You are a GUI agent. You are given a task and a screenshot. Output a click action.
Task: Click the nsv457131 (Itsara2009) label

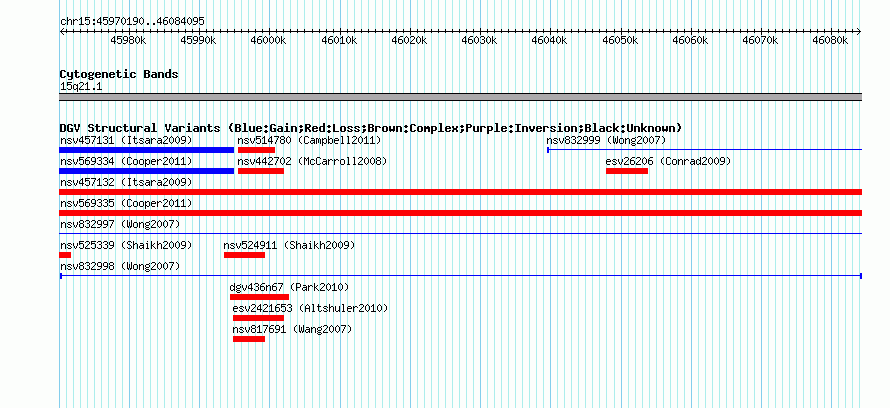(x=126, y=140)
